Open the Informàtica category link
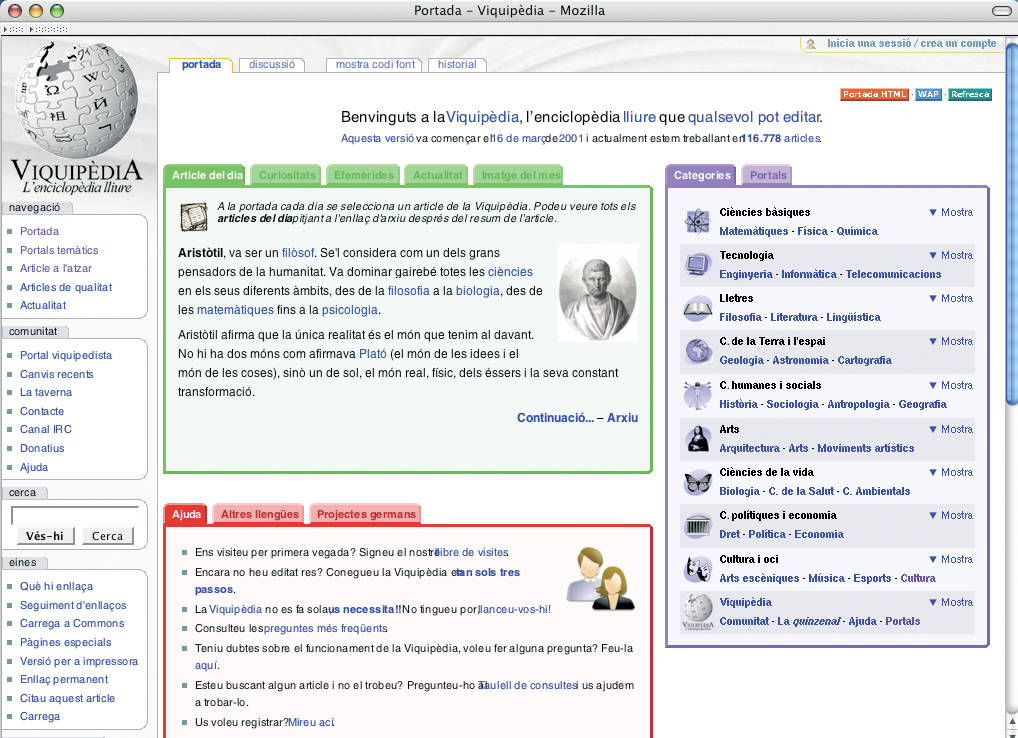Image resolution: width=1018 pixels, height=738 pixels. point(809,274)
